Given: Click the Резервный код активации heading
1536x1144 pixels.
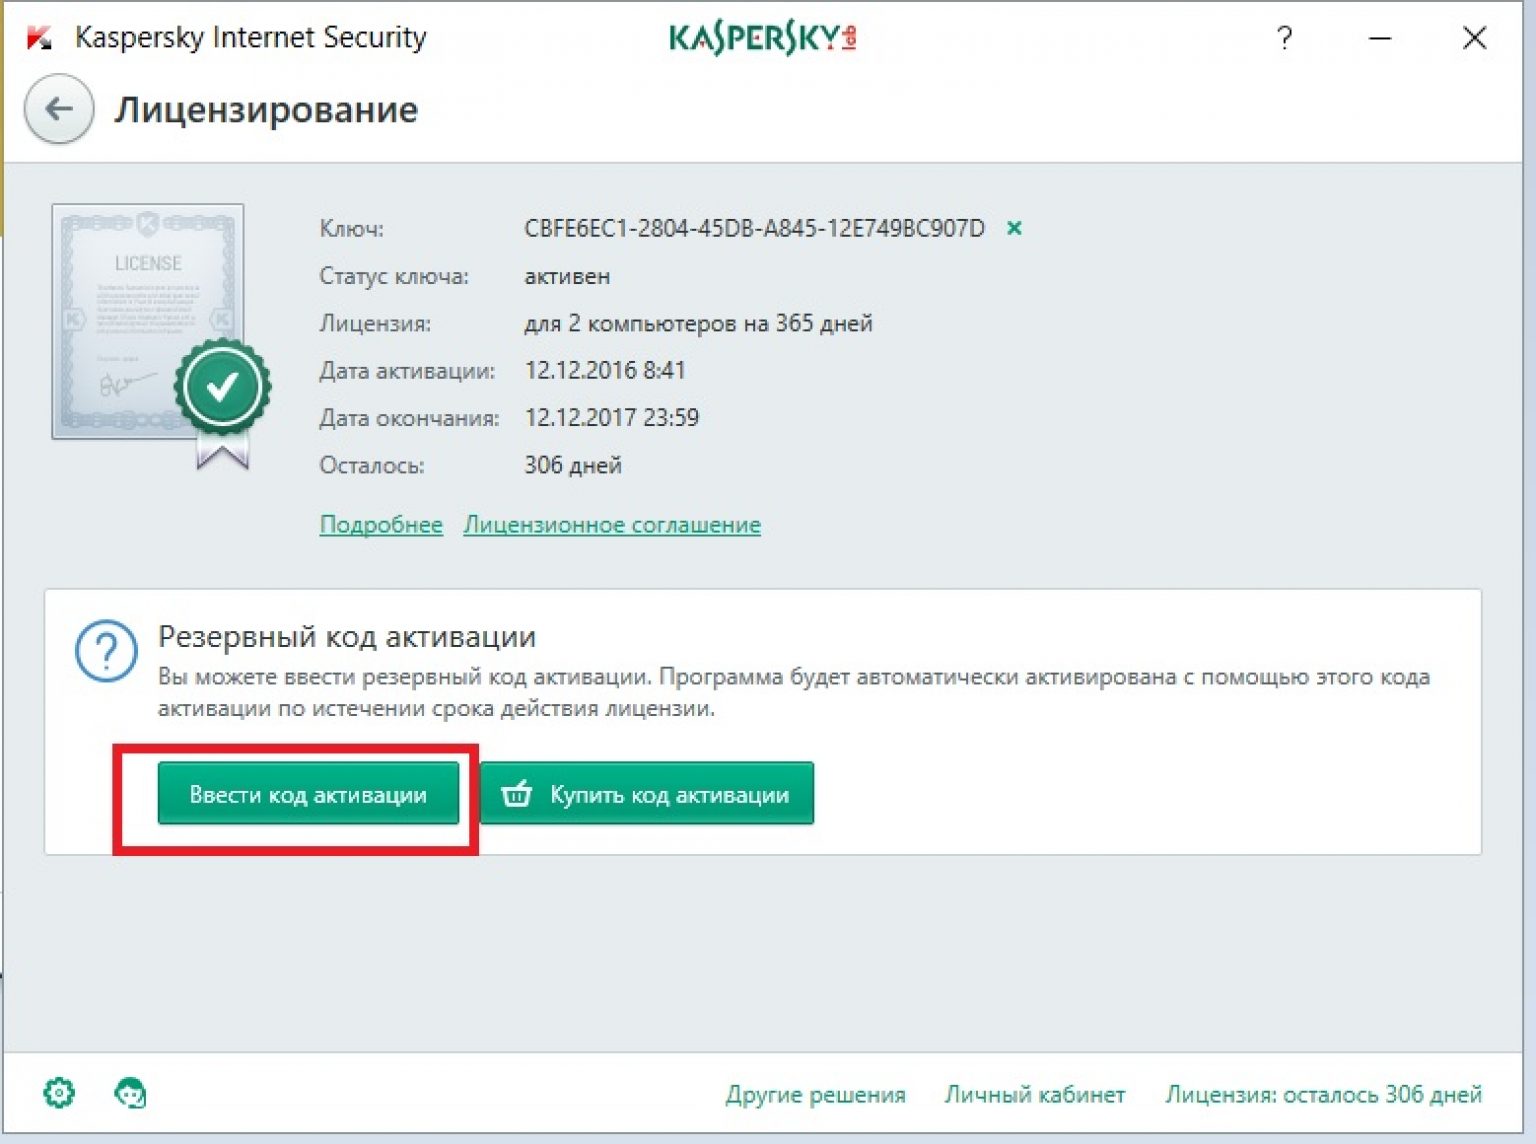Looking at the screenshot, I should (347, 636).
